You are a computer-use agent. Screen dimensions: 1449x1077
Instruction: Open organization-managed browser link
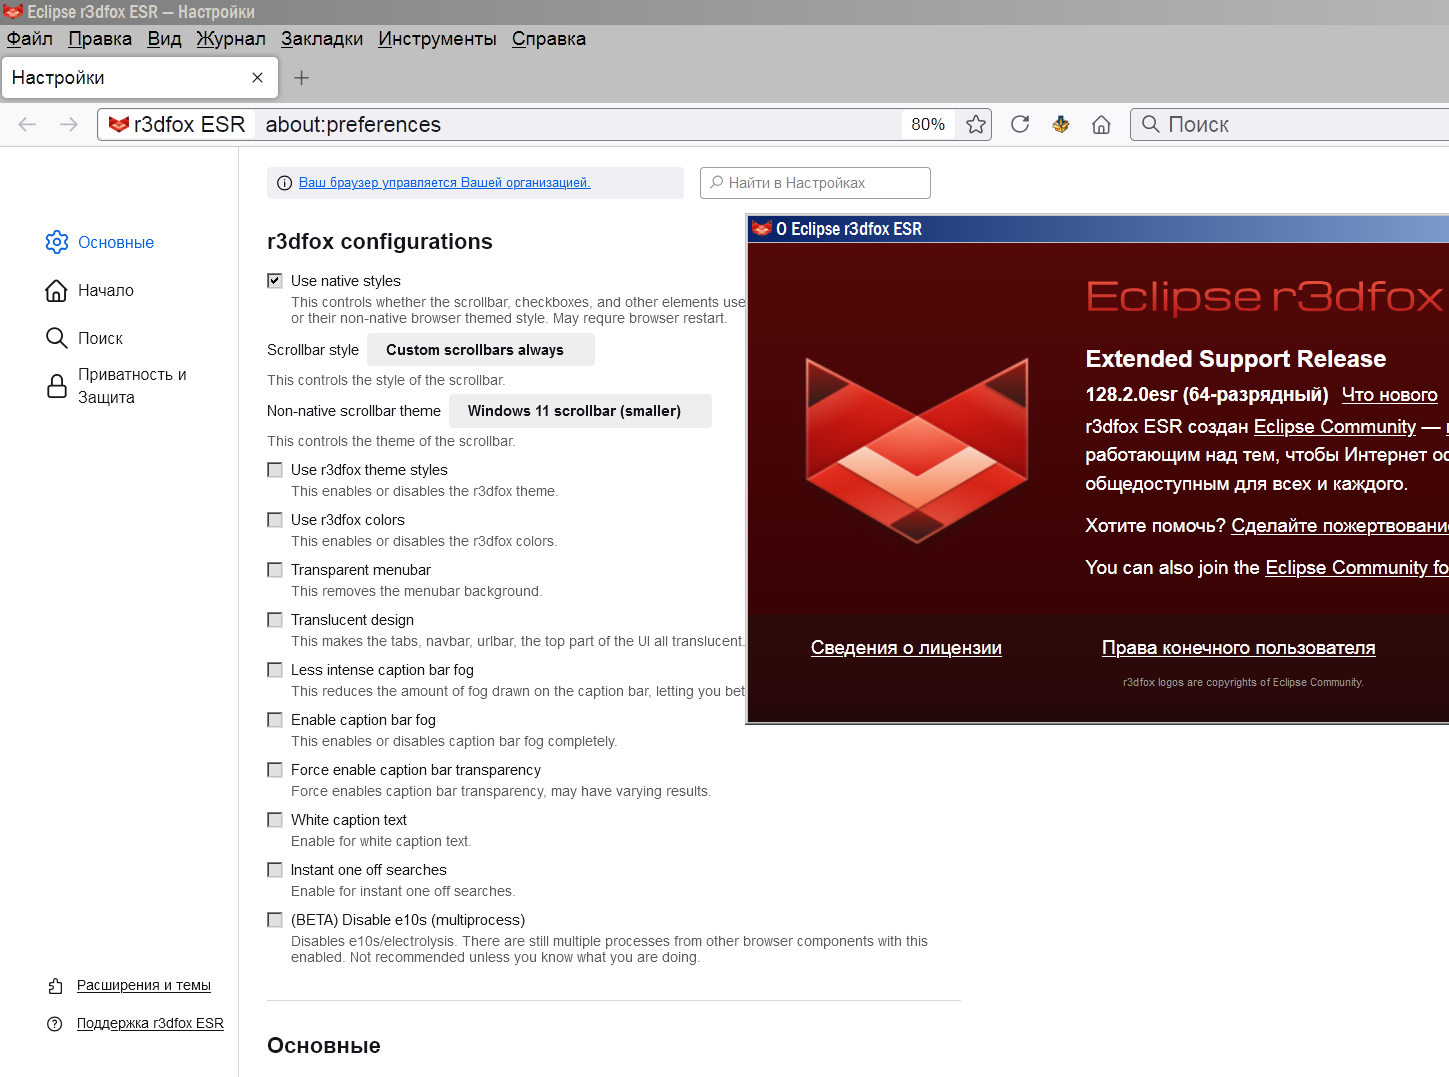(x=445, y=183)
